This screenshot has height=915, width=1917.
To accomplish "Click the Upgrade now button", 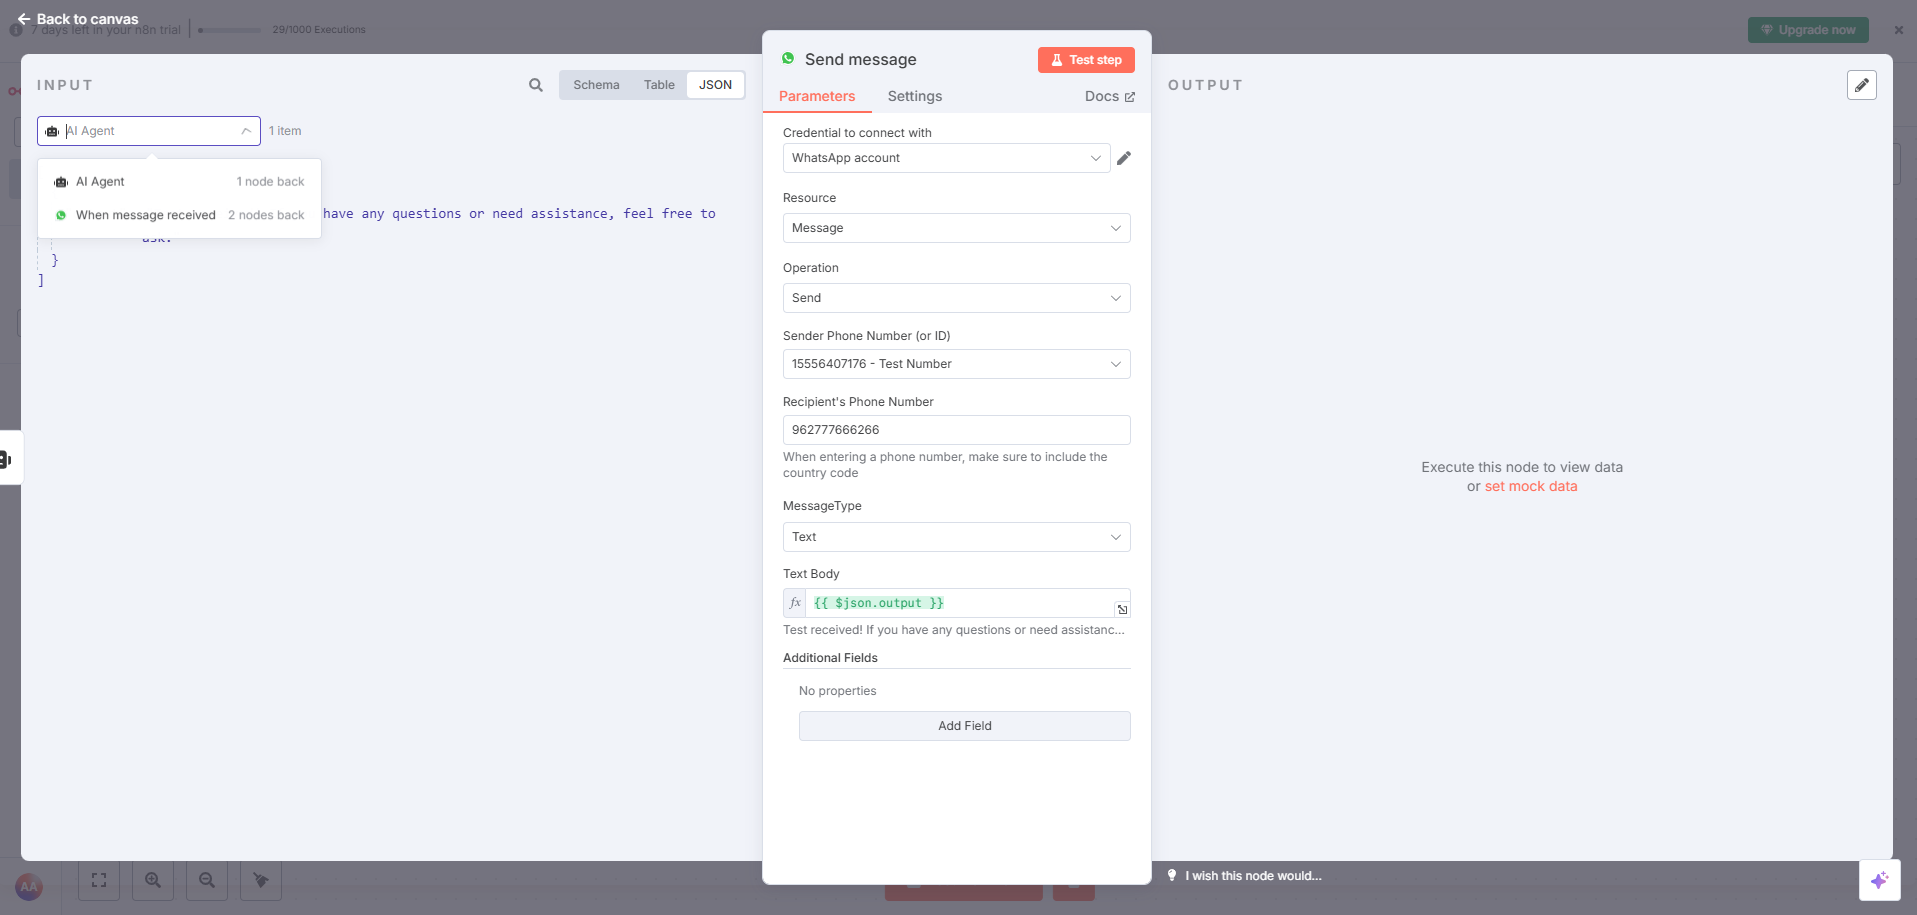I will (x=1808, y=30).
